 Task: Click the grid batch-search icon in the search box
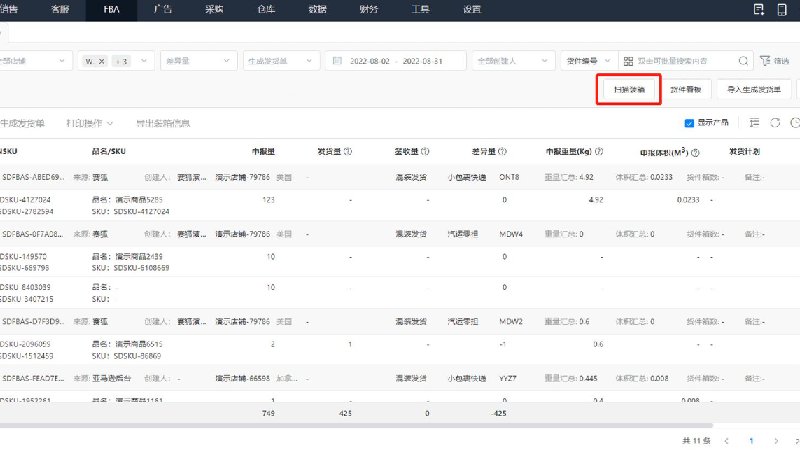(x=628, y=61)
